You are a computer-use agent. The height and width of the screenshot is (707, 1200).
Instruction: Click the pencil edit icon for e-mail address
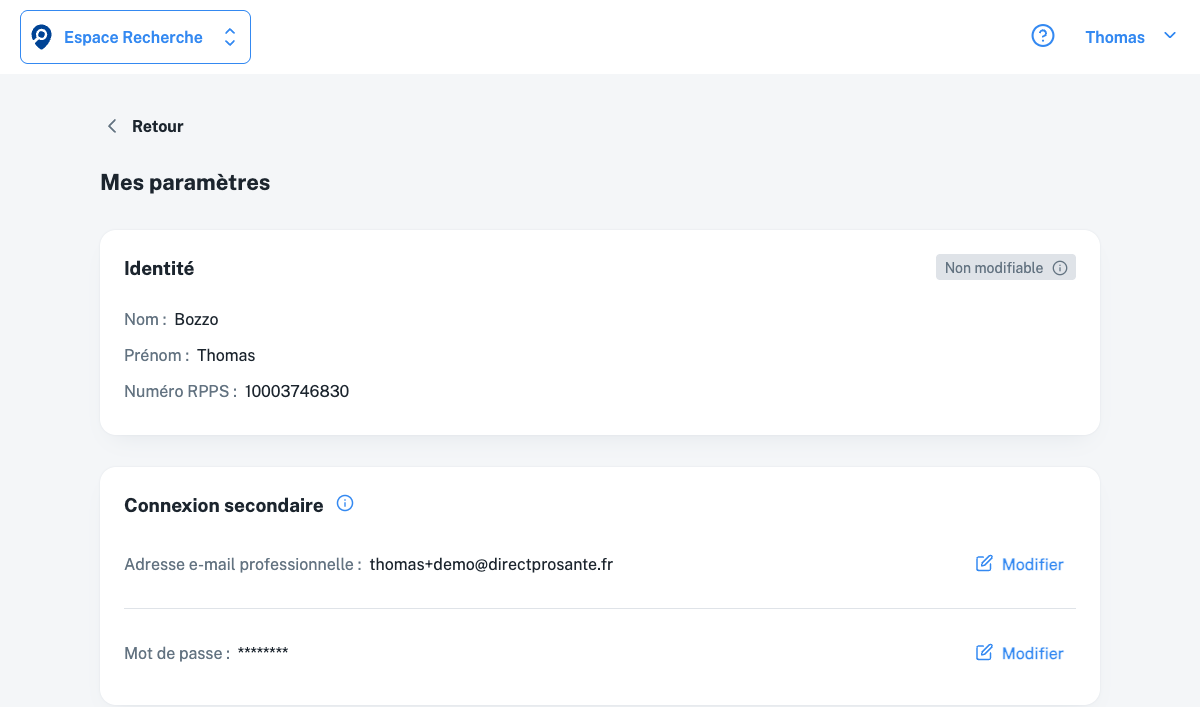click(984, 564)
